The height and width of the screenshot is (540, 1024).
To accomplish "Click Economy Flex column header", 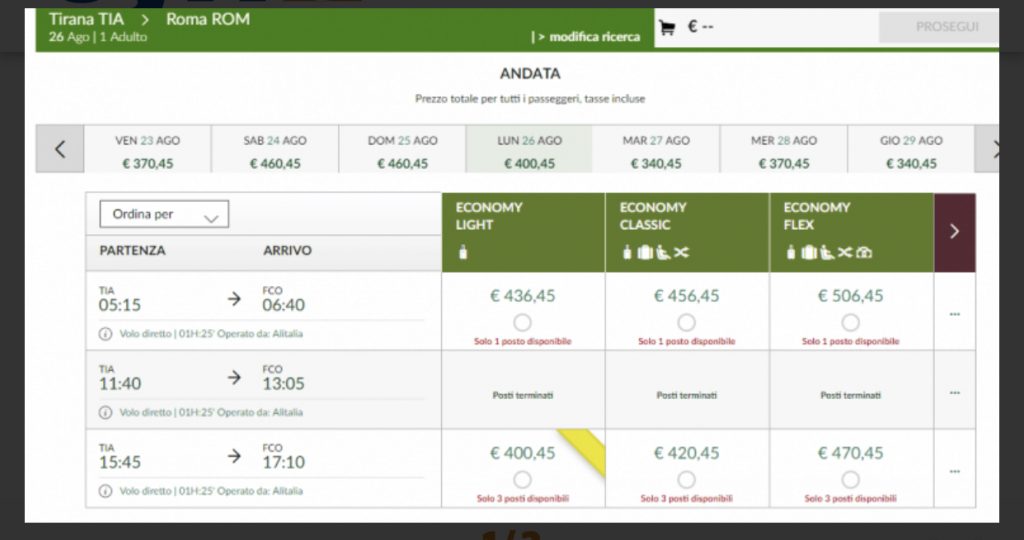I will click(x=852, y=232).
